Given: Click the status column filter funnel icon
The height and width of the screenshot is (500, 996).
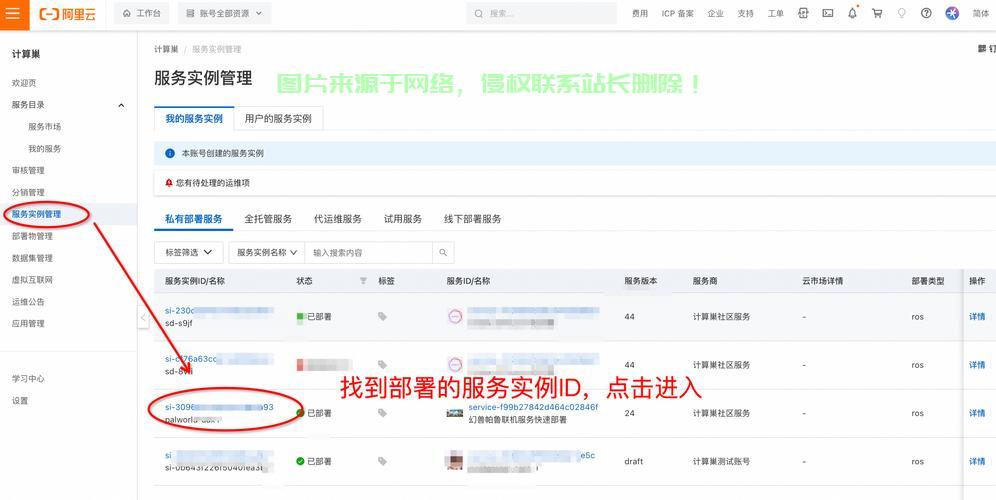Looking at the screenshot, I should pos(363,281).
